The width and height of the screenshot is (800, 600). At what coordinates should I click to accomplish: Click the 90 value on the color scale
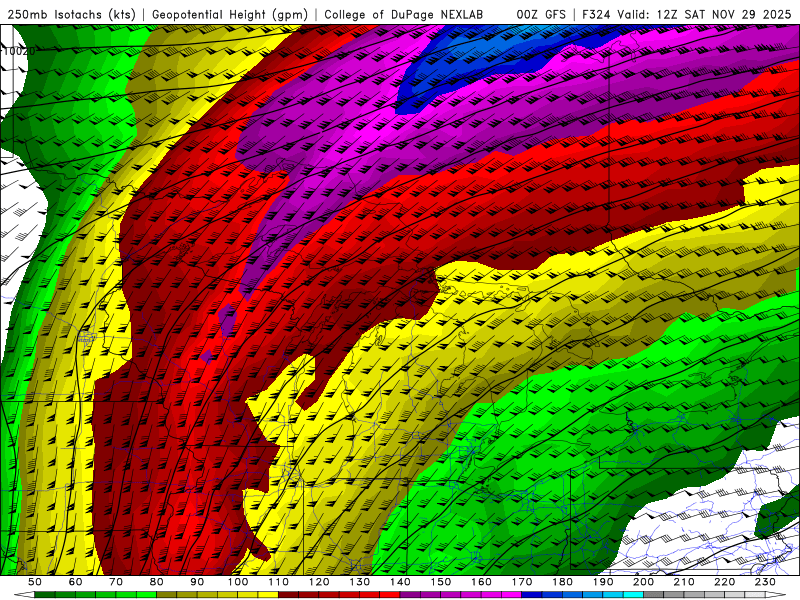(x=197, y=582)
